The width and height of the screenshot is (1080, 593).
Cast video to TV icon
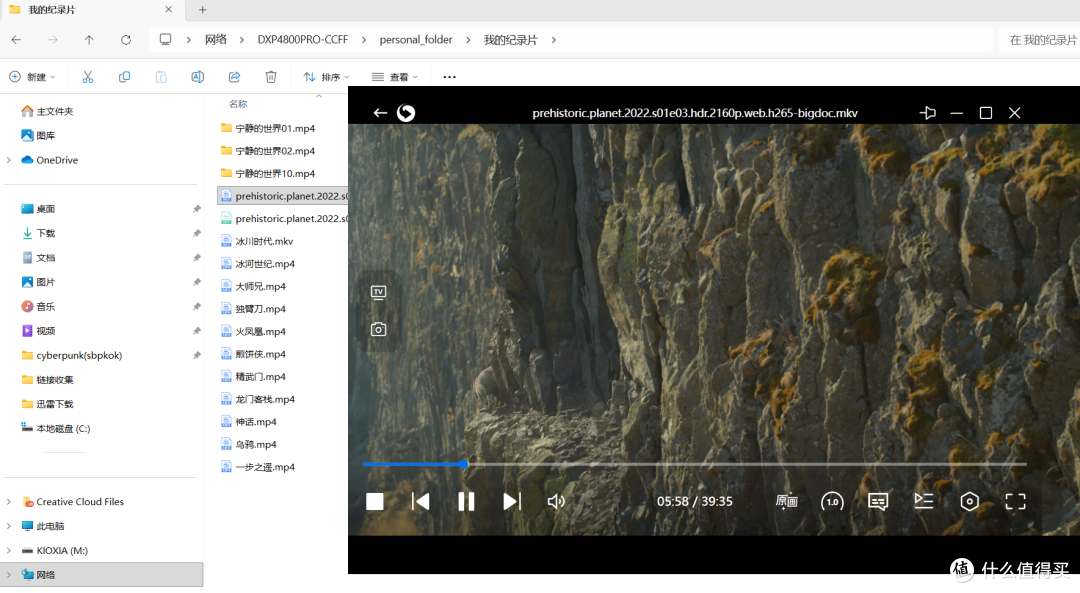point(378,293)
